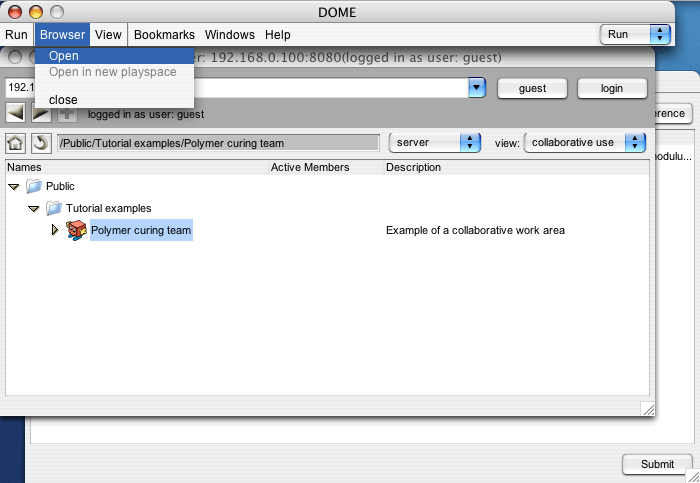This screenshot has height=483, width=700.
Task: Click the Tutorial examples folder icon
Action: (54, 208)
